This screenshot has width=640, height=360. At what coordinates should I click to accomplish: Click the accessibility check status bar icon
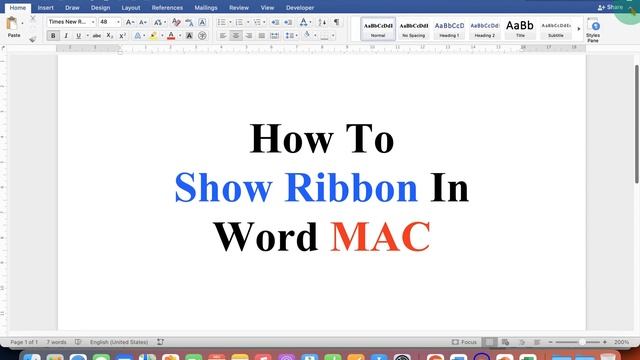click(160, 342)
